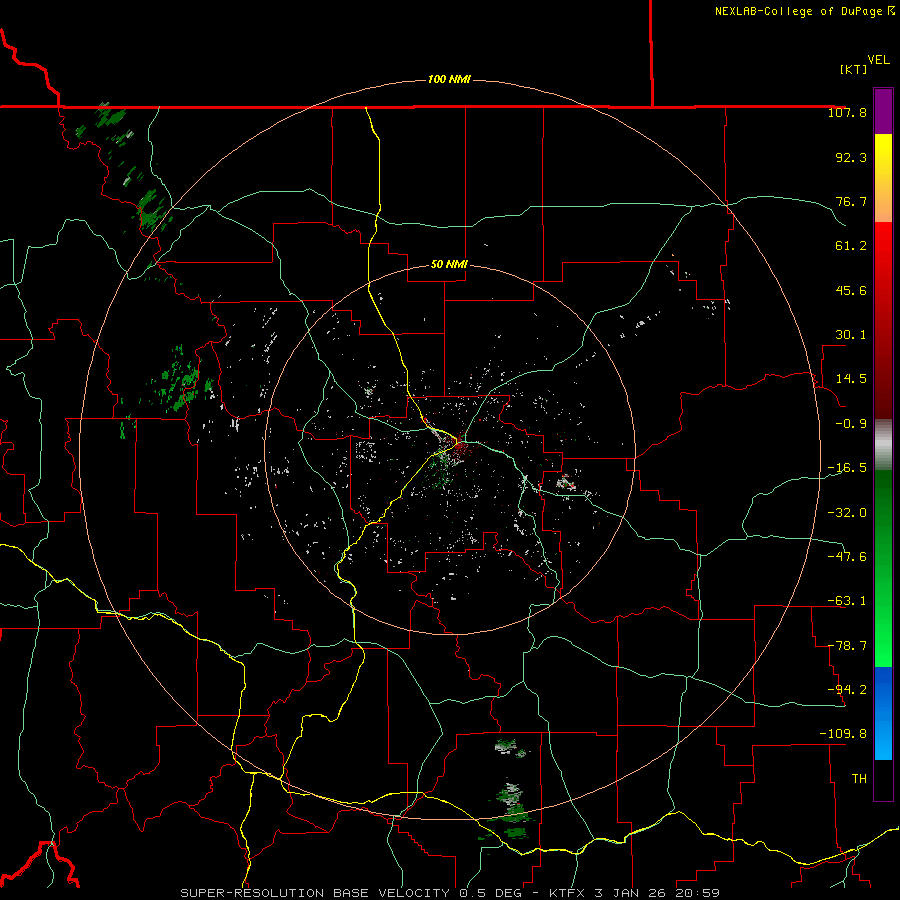Click the 50 NMI range ring label
Screen dimensions: 900x900
point(449,265)
